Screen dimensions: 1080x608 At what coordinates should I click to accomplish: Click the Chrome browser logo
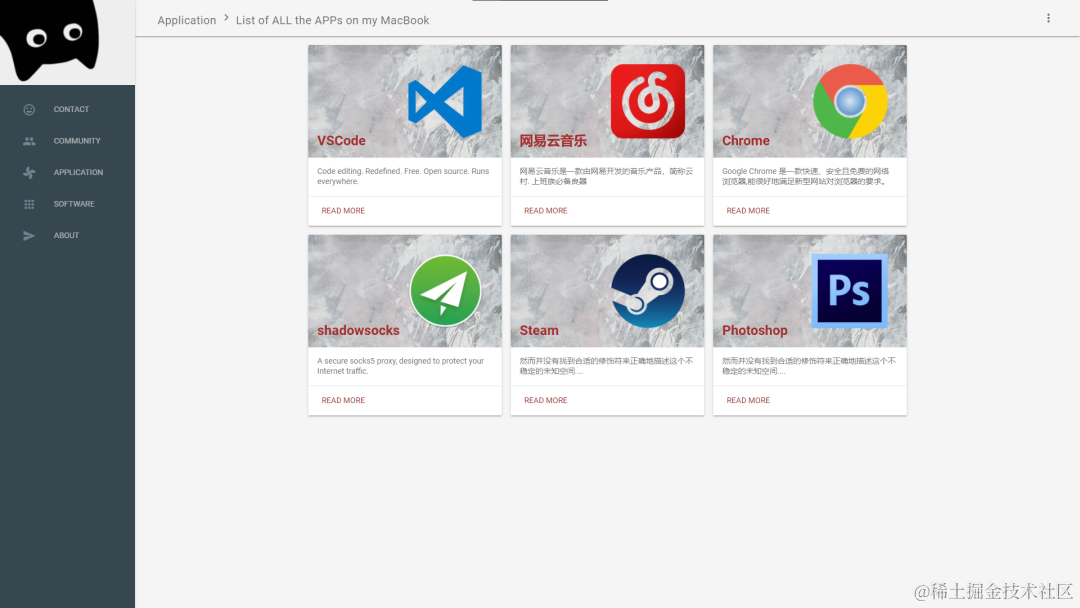pyautogui.click(x=850, y=102)
